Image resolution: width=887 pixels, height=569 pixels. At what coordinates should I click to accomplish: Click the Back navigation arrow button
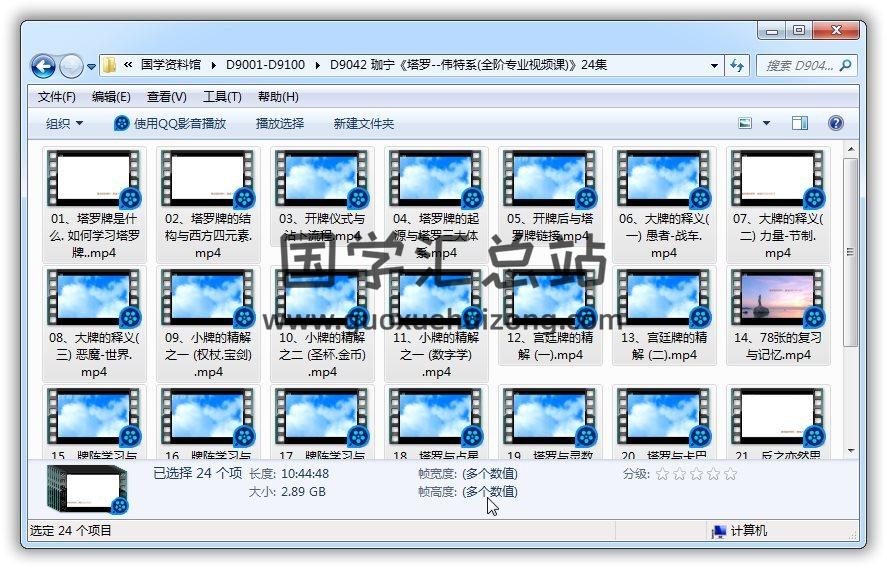(43, 66)
